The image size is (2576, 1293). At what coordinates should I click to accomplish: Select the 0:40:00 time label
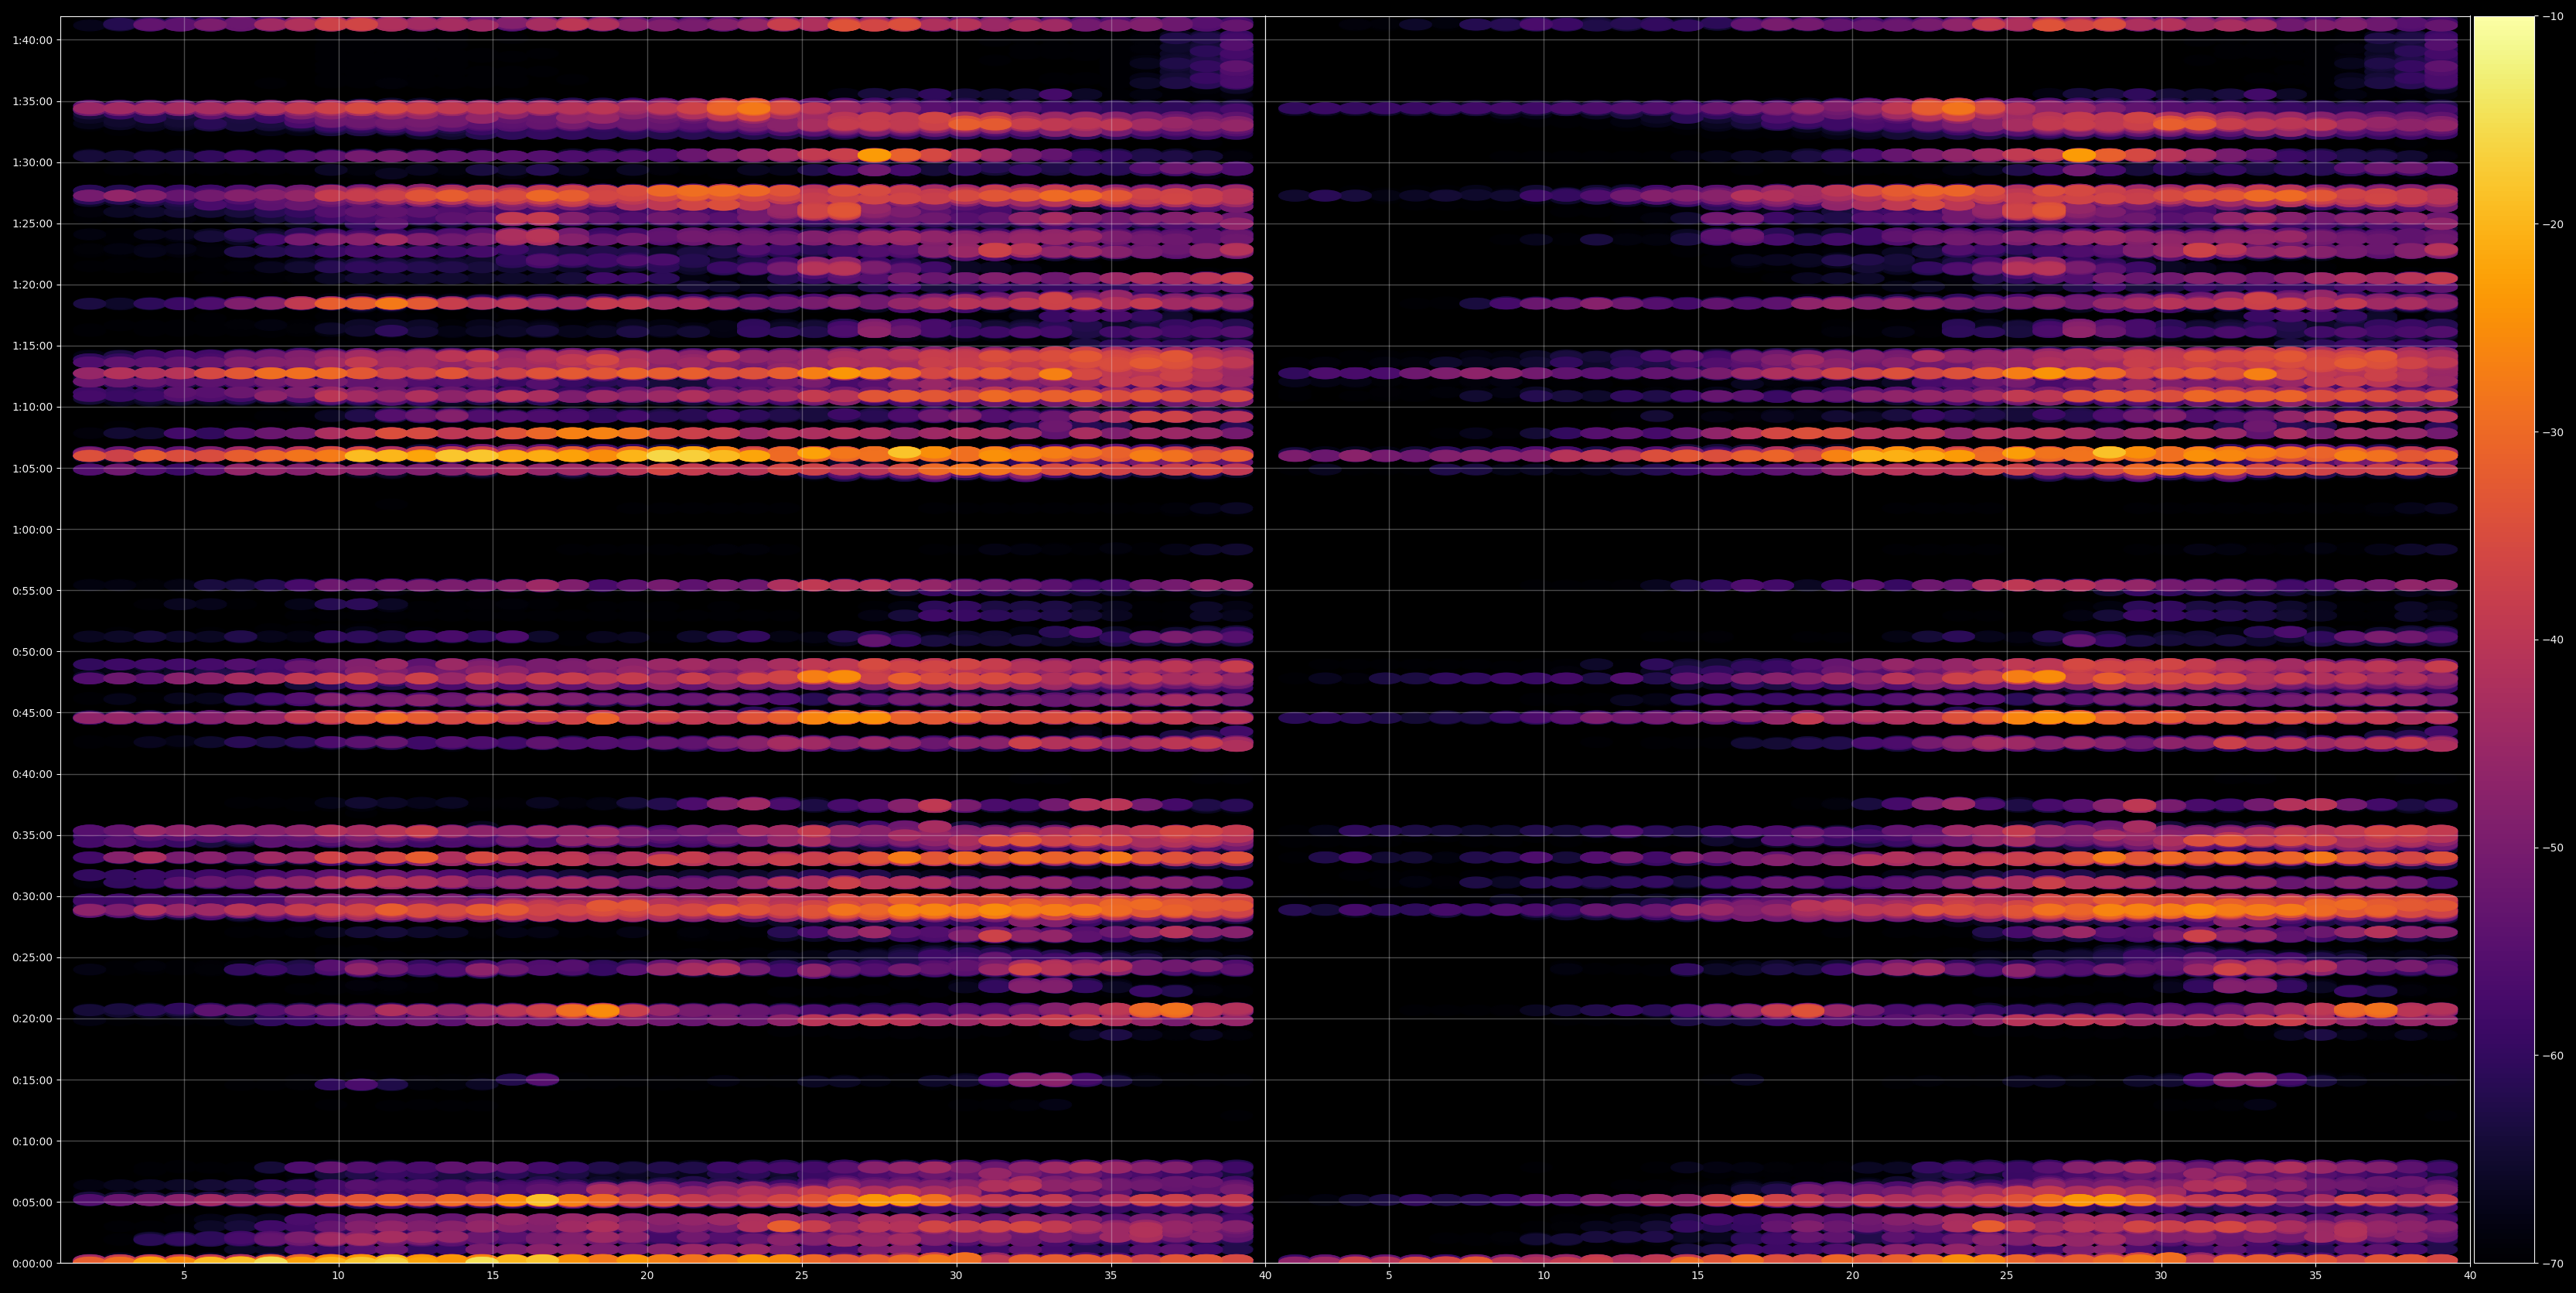click(32, 774)
